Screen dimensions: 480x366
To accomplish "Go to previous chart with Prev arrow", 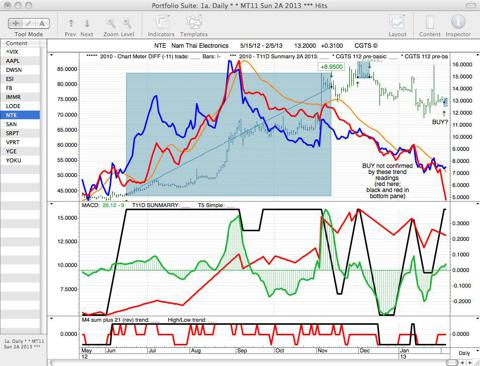I will coord(71,23).
